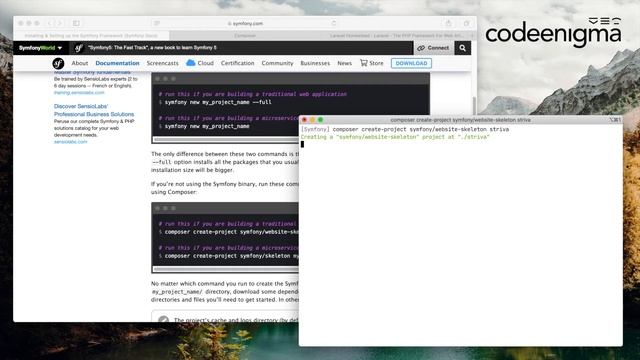Click the horizontal scrollbar under the composer code block

[226, 269]
